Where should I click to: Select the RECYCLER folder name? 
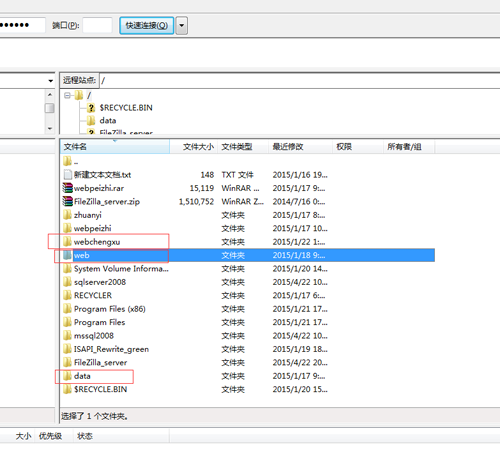point(93,296)
